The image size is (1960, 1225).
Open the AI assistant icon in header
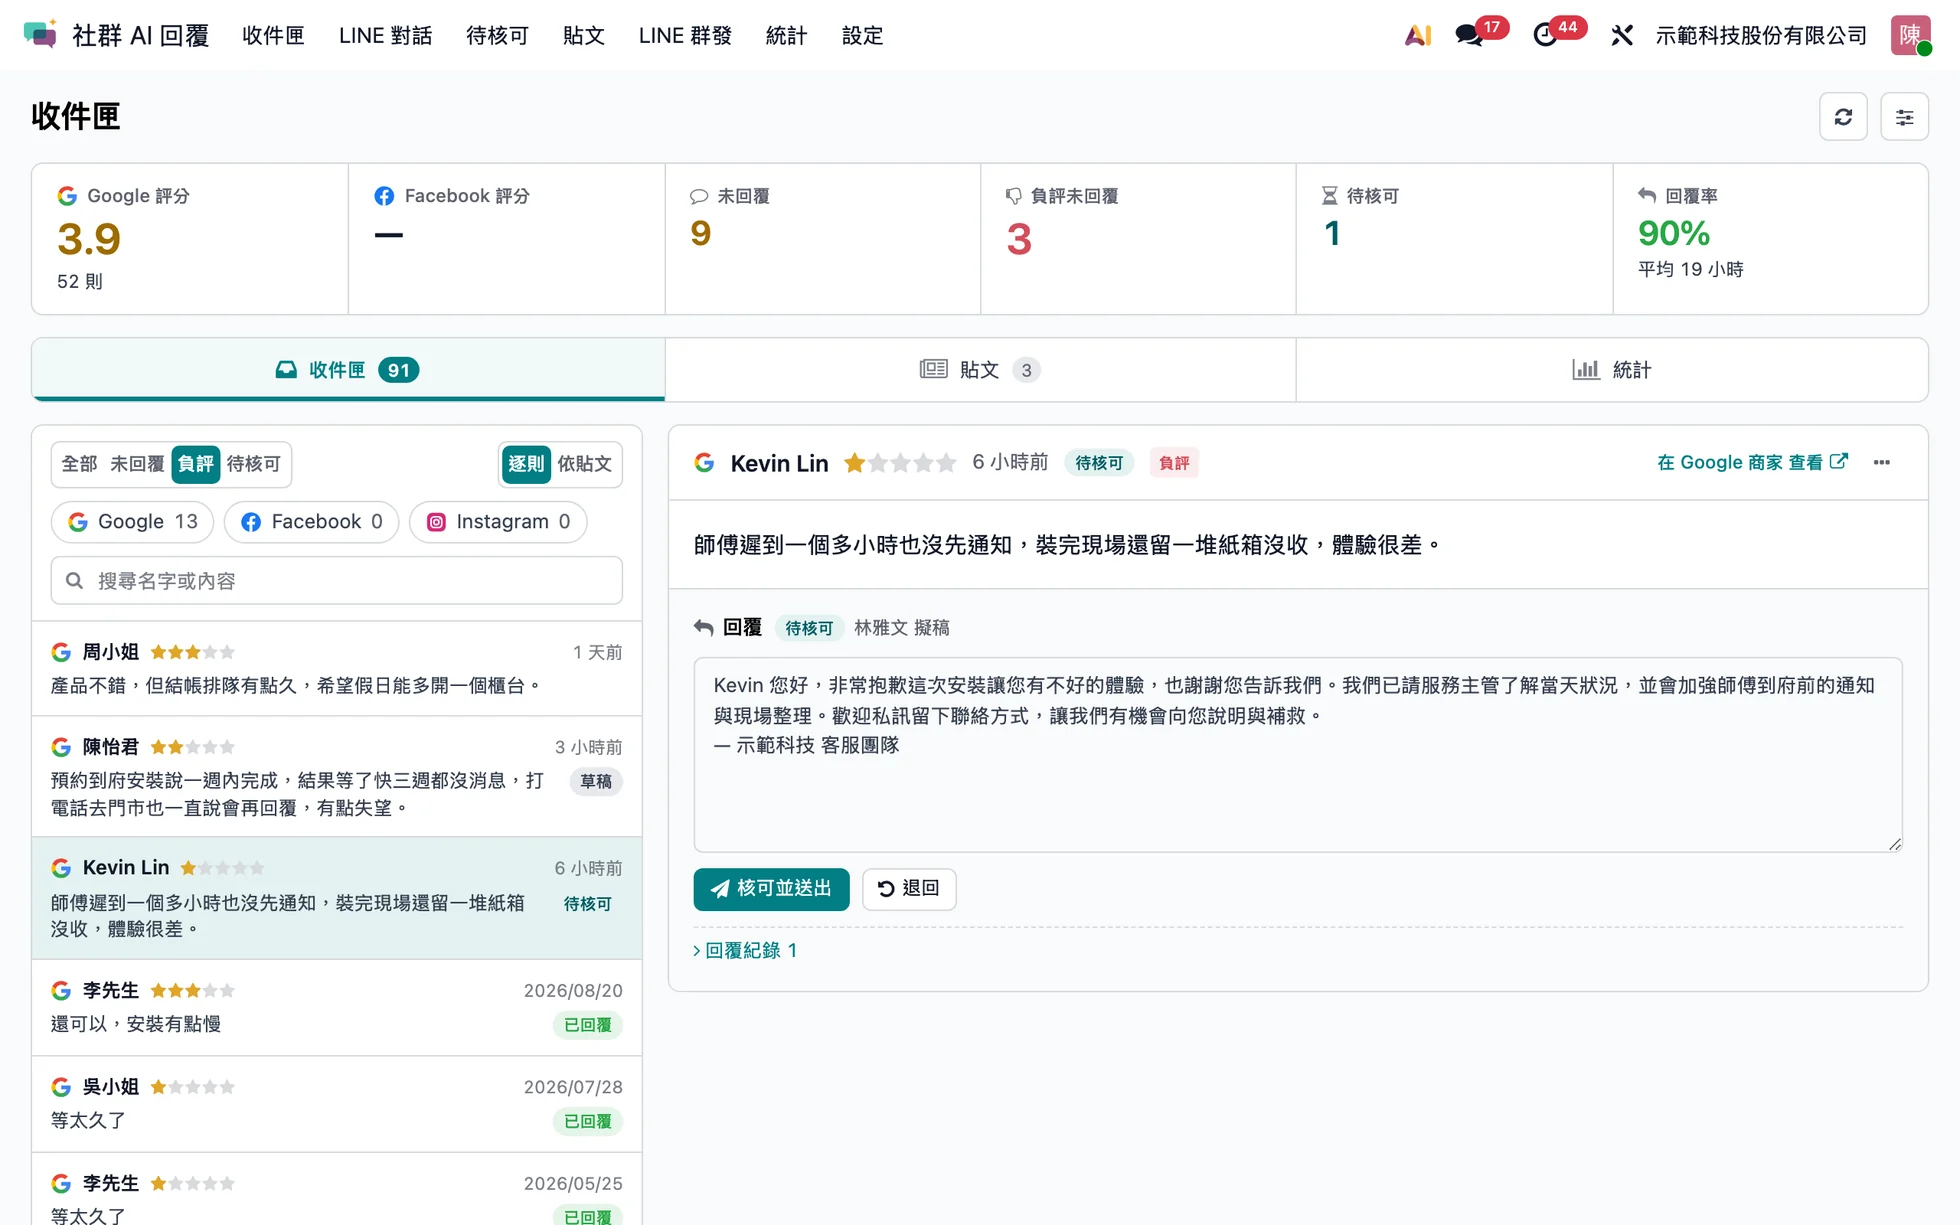click(1418, 35)
